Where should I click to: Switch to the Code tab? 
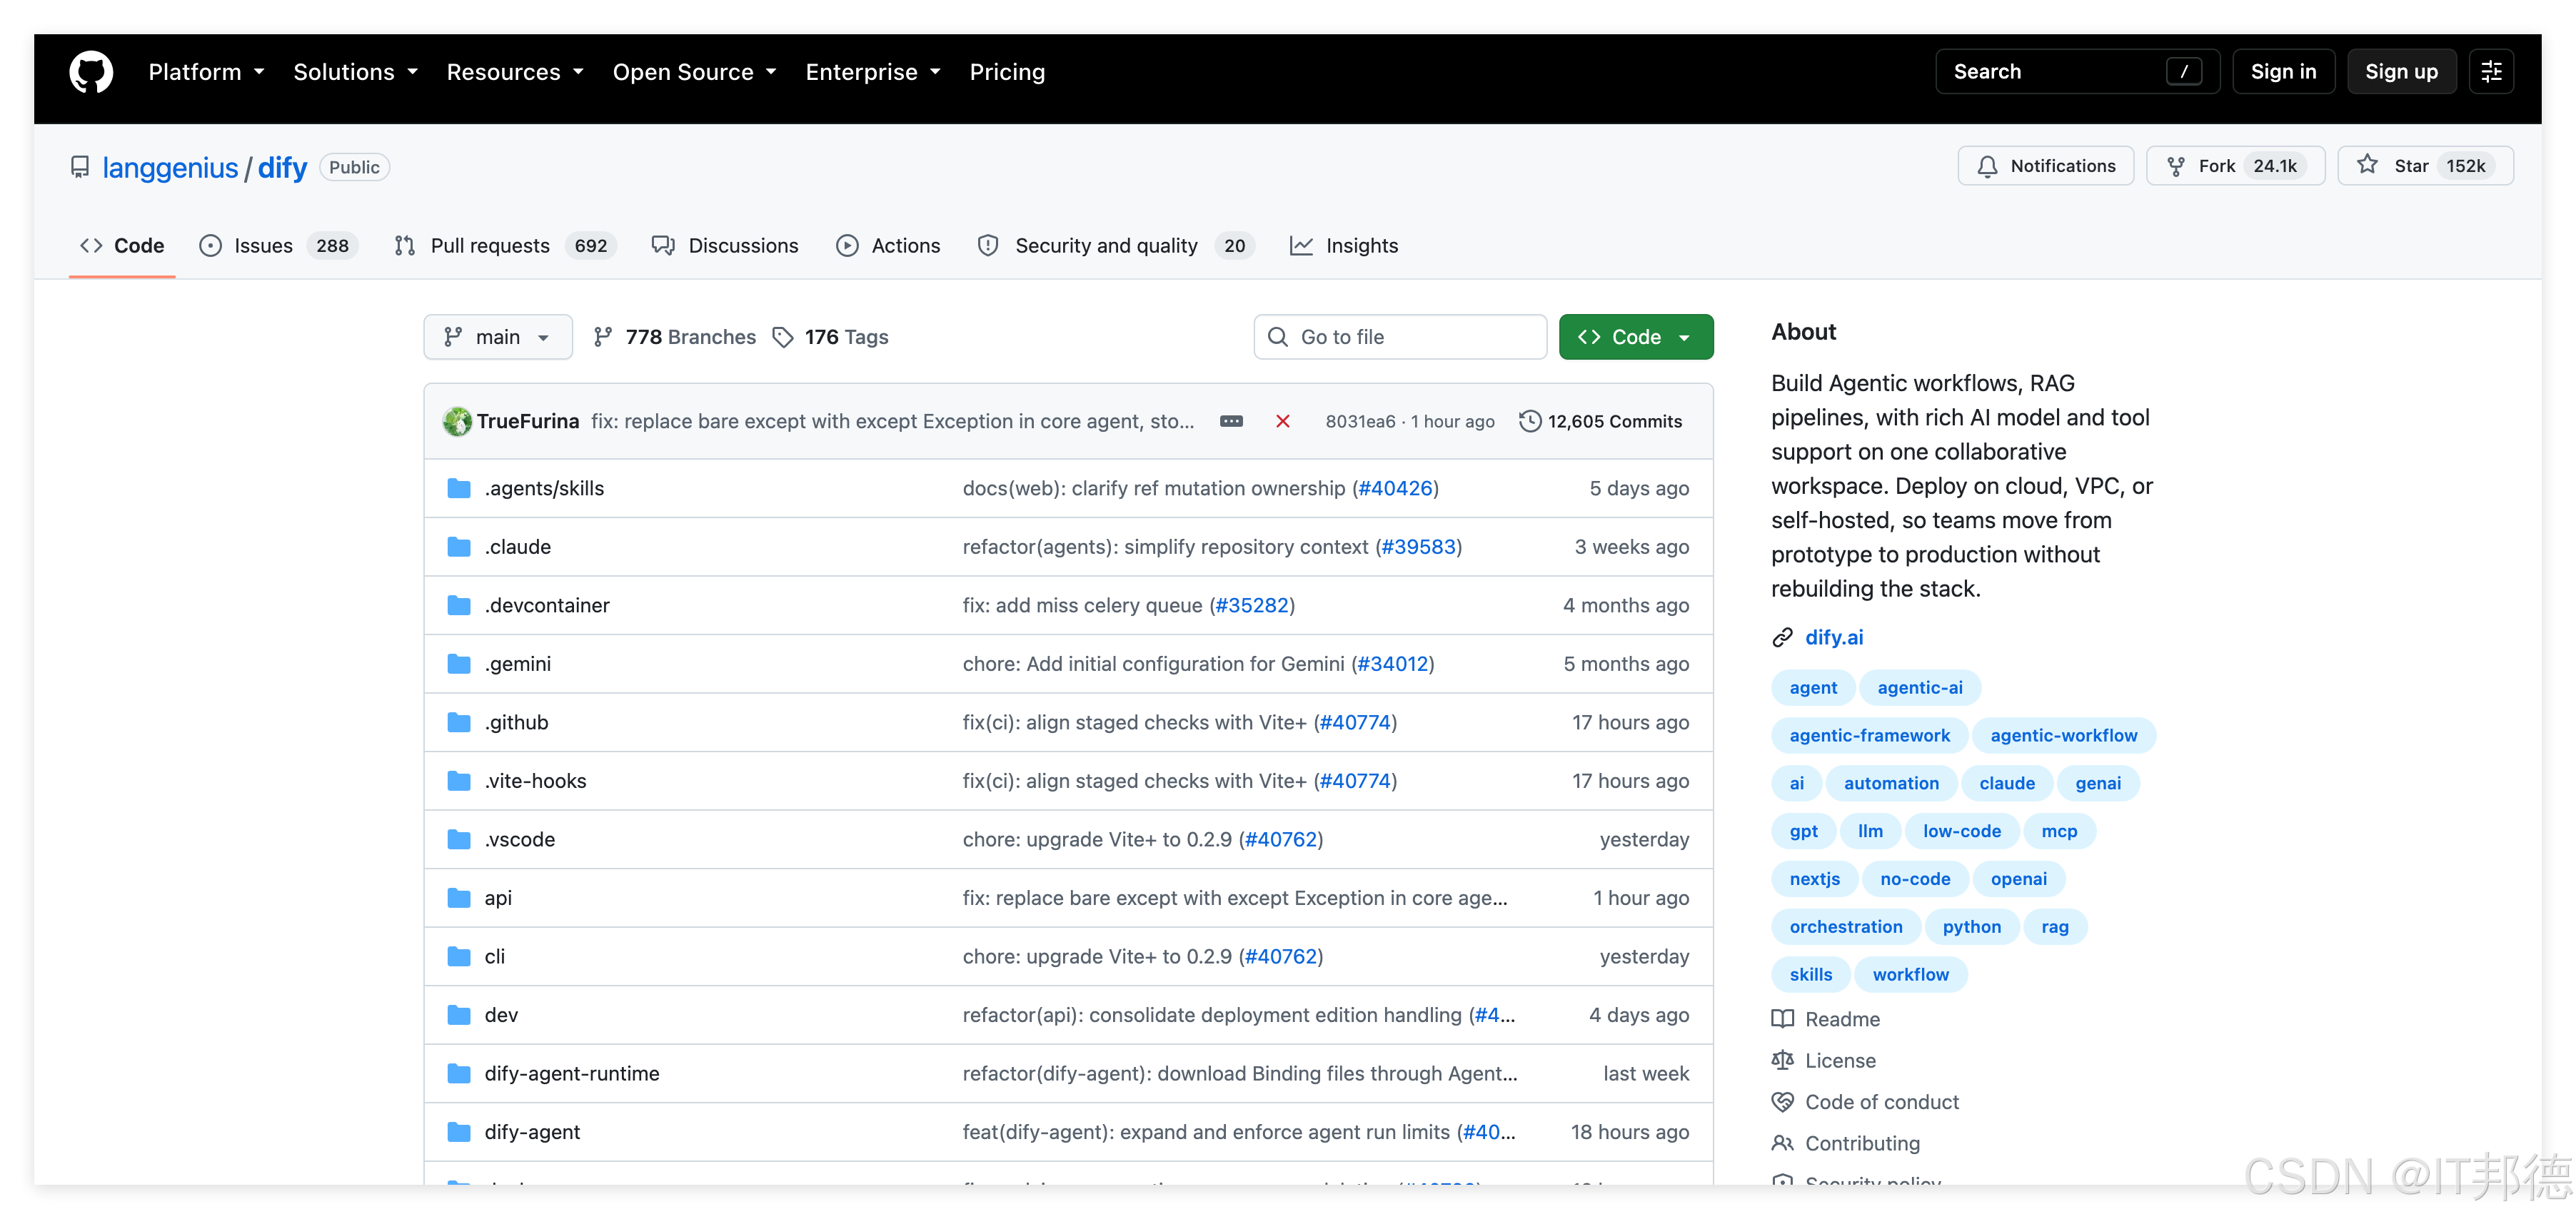pos(122,246)
